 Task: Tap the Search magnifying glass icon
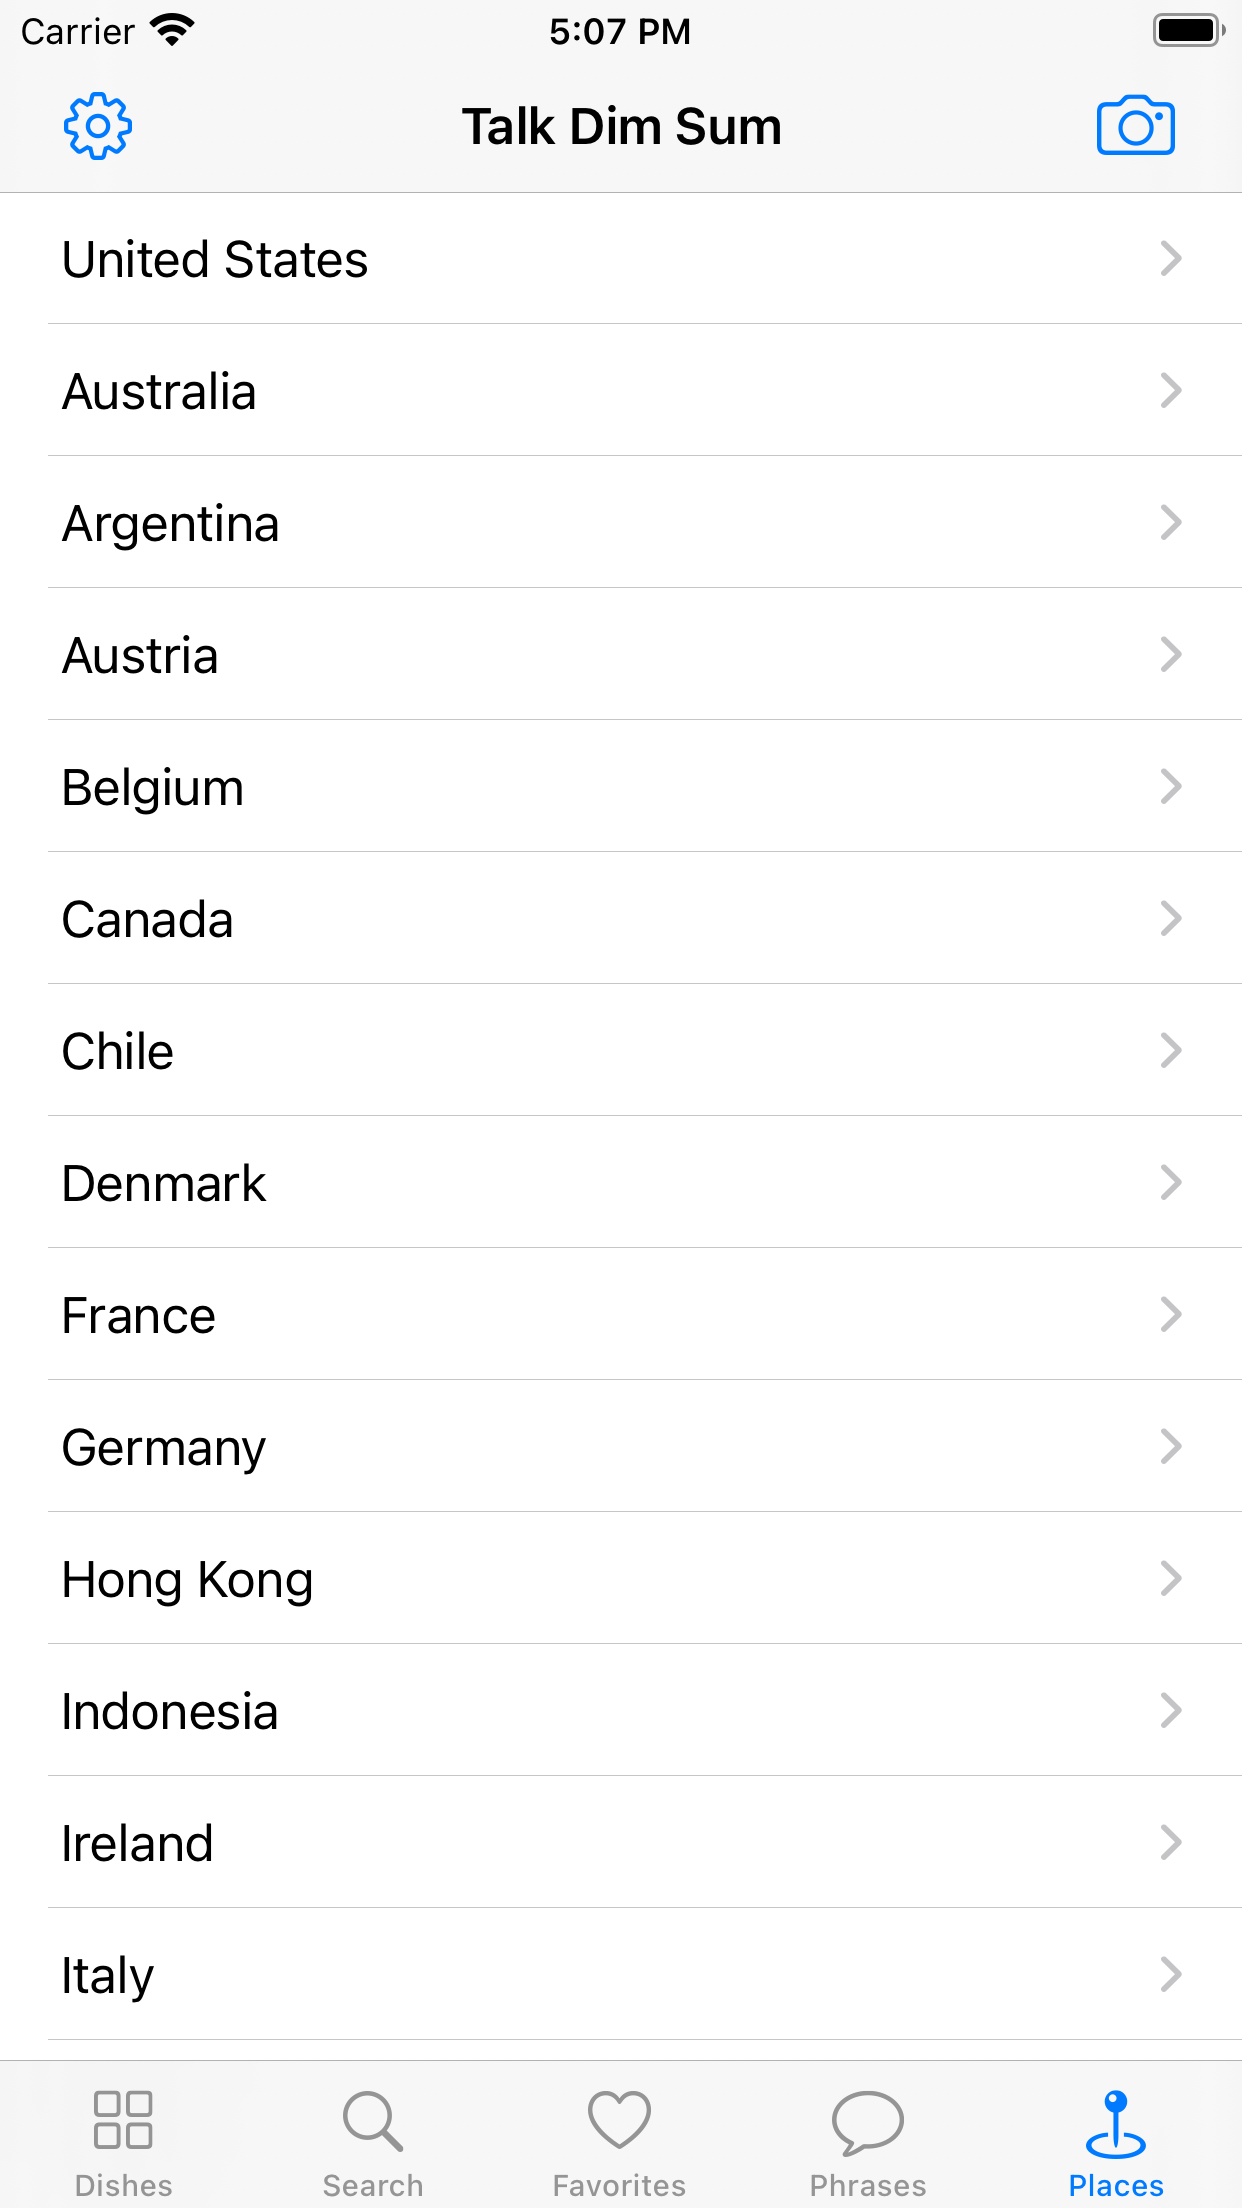point(372,2120)
